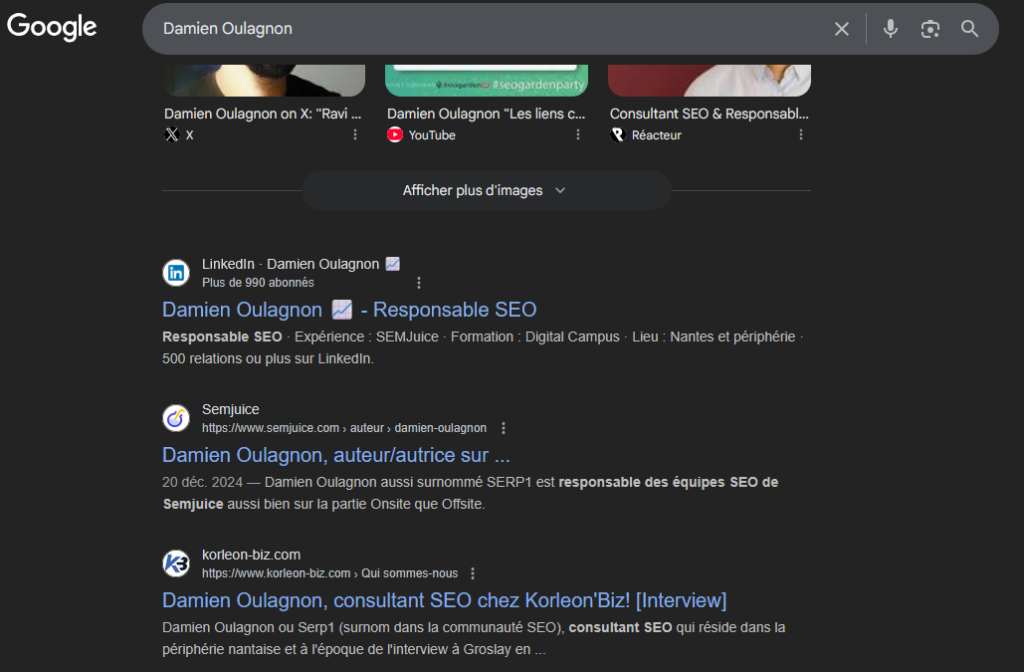The width and height of the screenshot is (1024, 672).
Task: Select the 20 déc. 2024 date text
Action: (202, 483)
